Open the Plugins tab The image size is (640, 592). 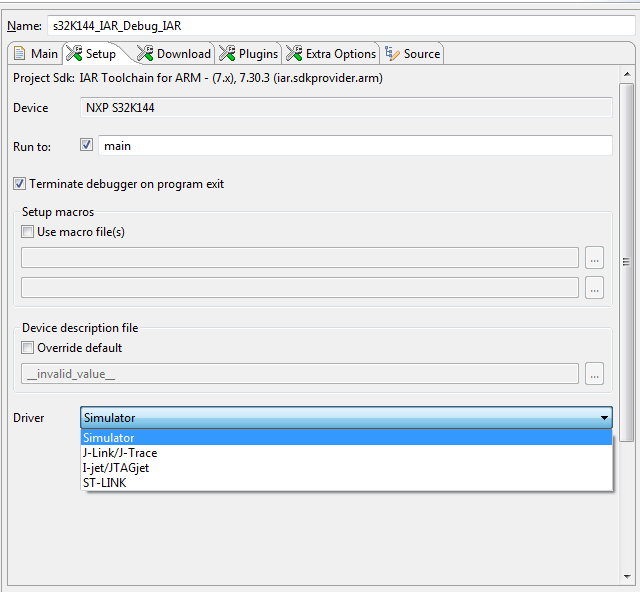249,53
